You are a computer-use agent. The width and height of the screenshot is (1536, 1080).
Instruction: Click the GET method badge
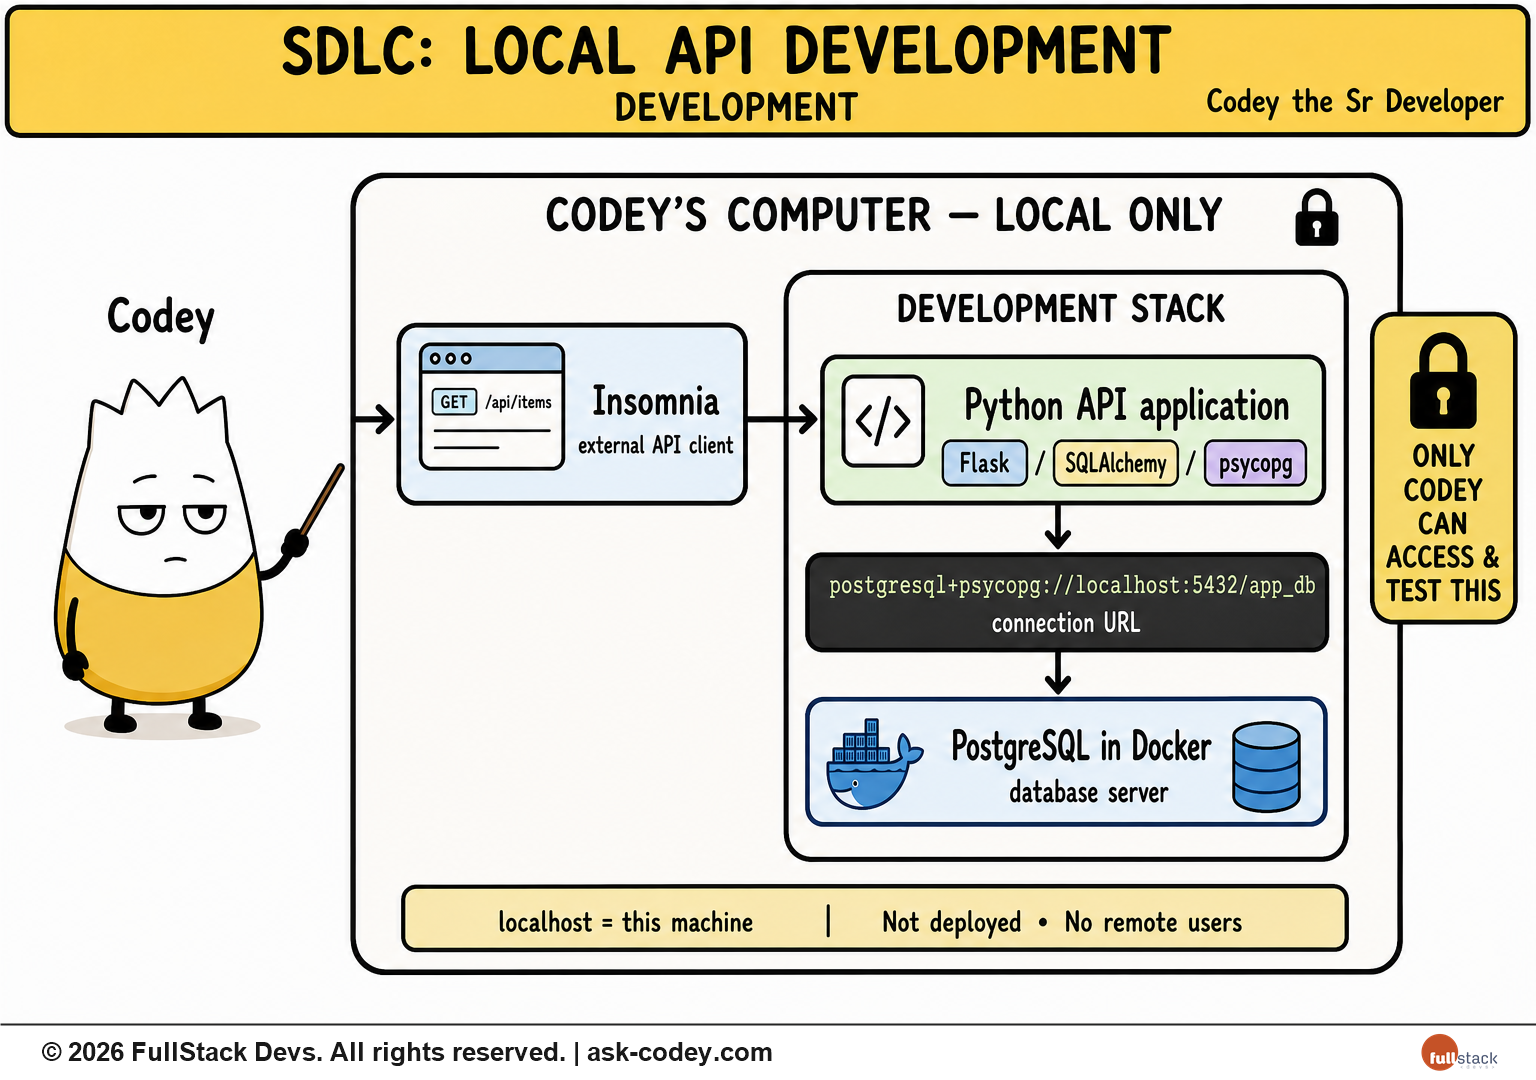pyautogui.click(x=454, y=402)
